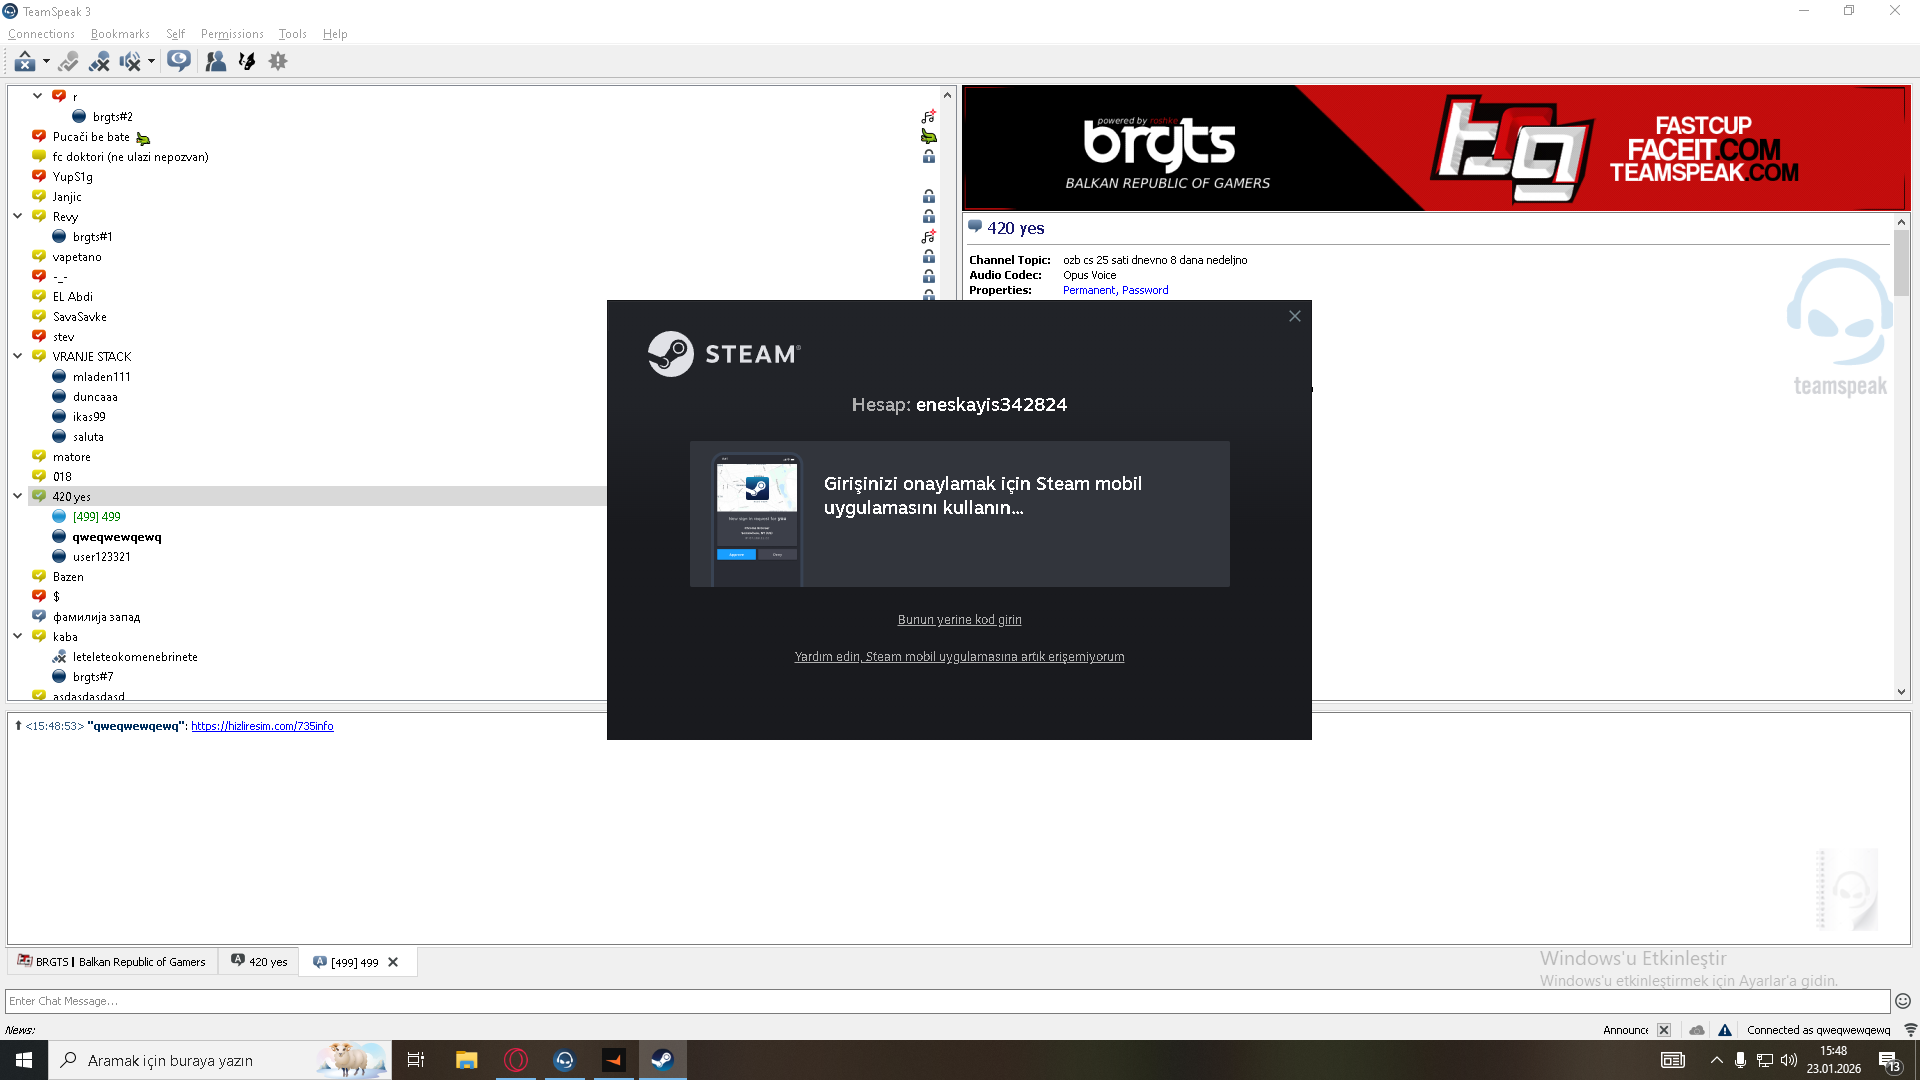Click the cloud sync status icon
Screen dimensions: 1920x1080
(1697, 1030)
